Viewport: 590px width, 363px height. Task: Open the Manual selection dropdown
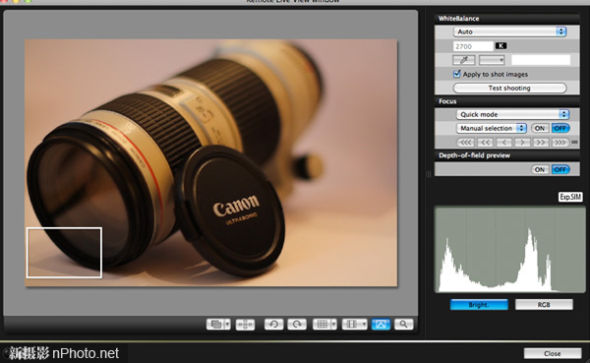coord(491,128)
